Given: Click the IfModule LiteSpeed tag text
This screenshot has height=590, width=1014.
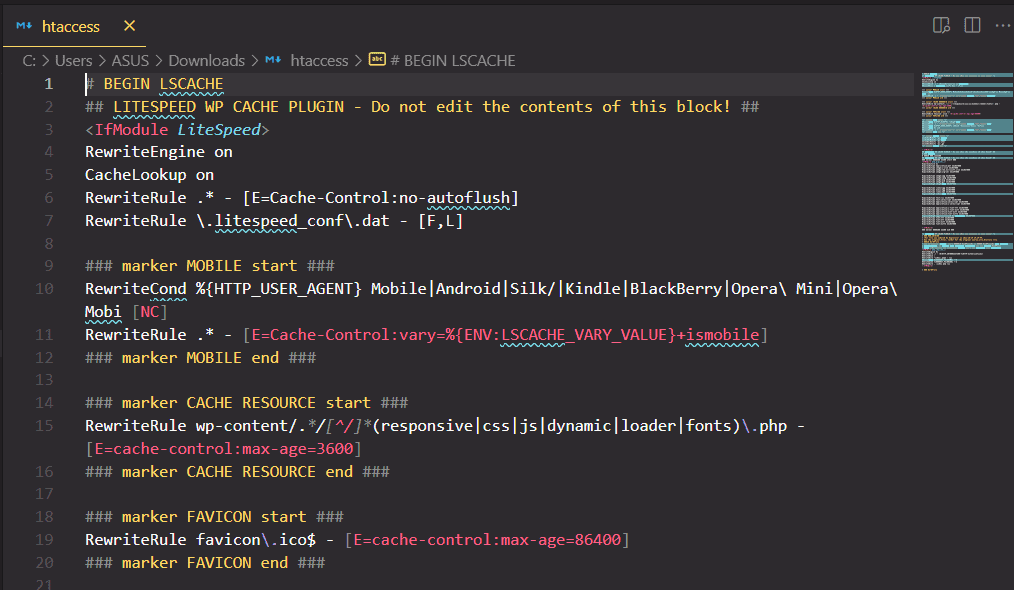Looking at the screenshot, I should [177, 129].
